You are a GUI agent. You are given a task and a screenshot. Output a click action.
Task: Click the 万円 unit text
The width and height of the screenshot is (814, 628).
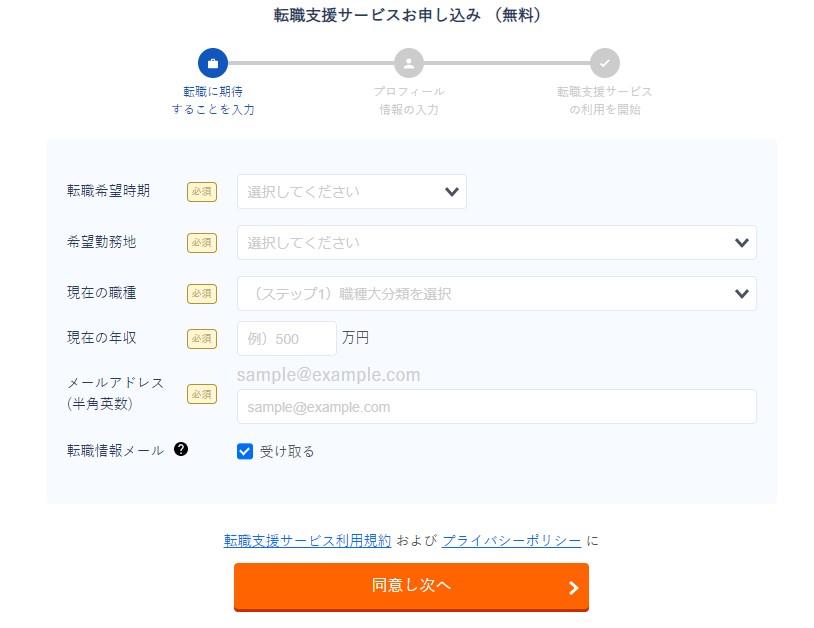click(x=355, y=337)
